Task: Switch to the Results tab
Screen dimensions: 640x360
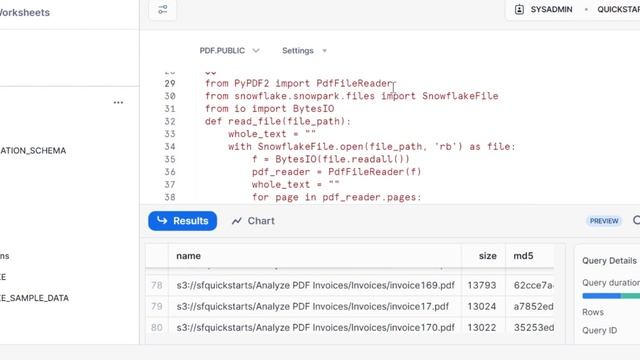Action: pos(182,221)
